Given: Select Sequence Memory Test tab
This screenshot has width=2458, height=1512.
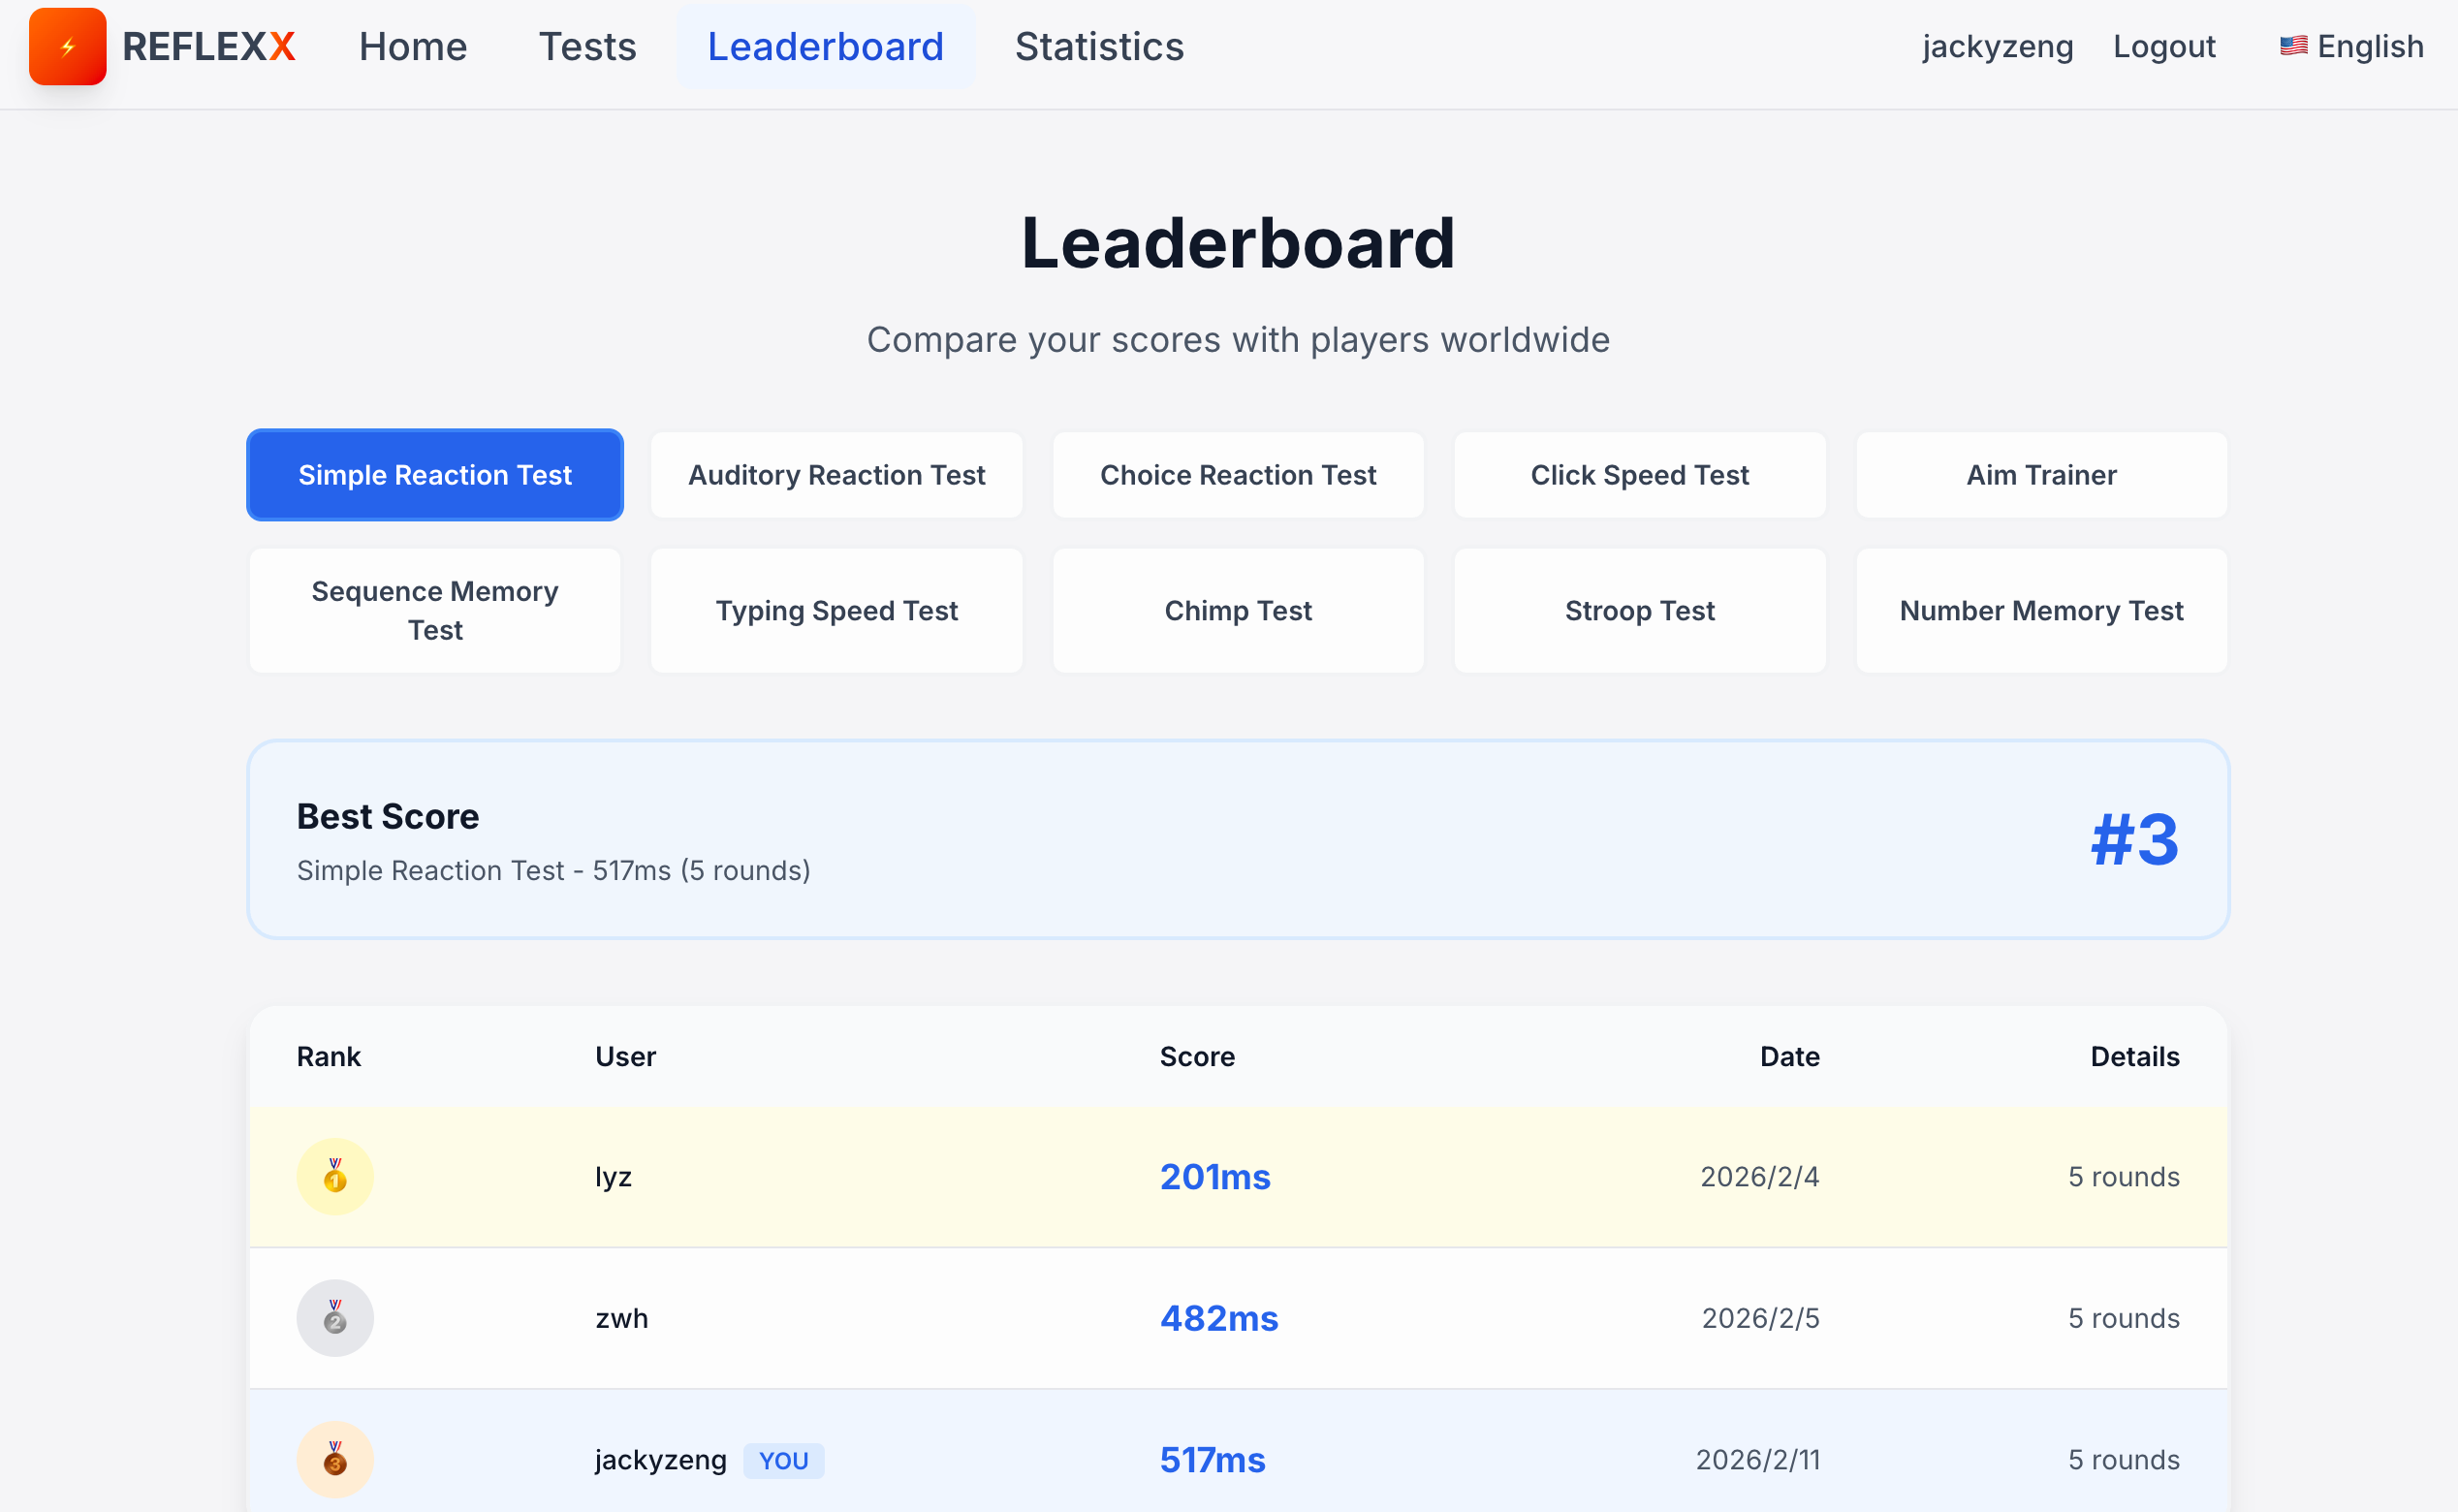Looking at the screenshot, I should (435, 610).
